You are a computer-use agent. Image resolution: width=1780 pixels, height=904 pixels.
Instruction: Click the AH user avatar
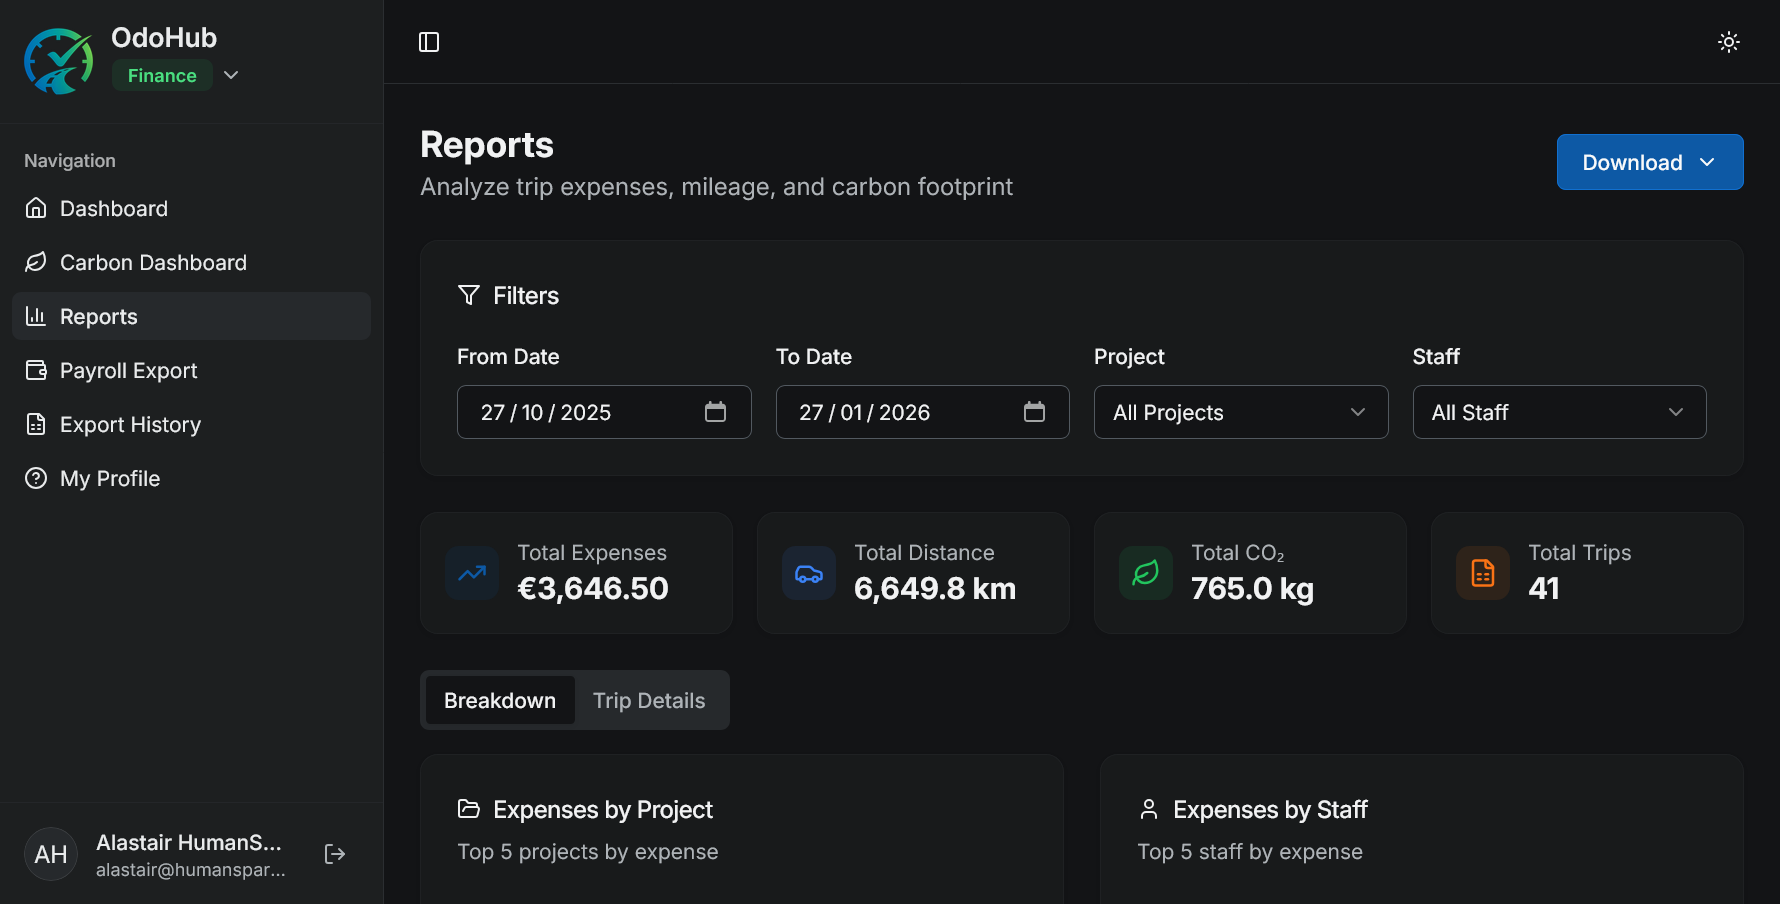coord(51,854)
